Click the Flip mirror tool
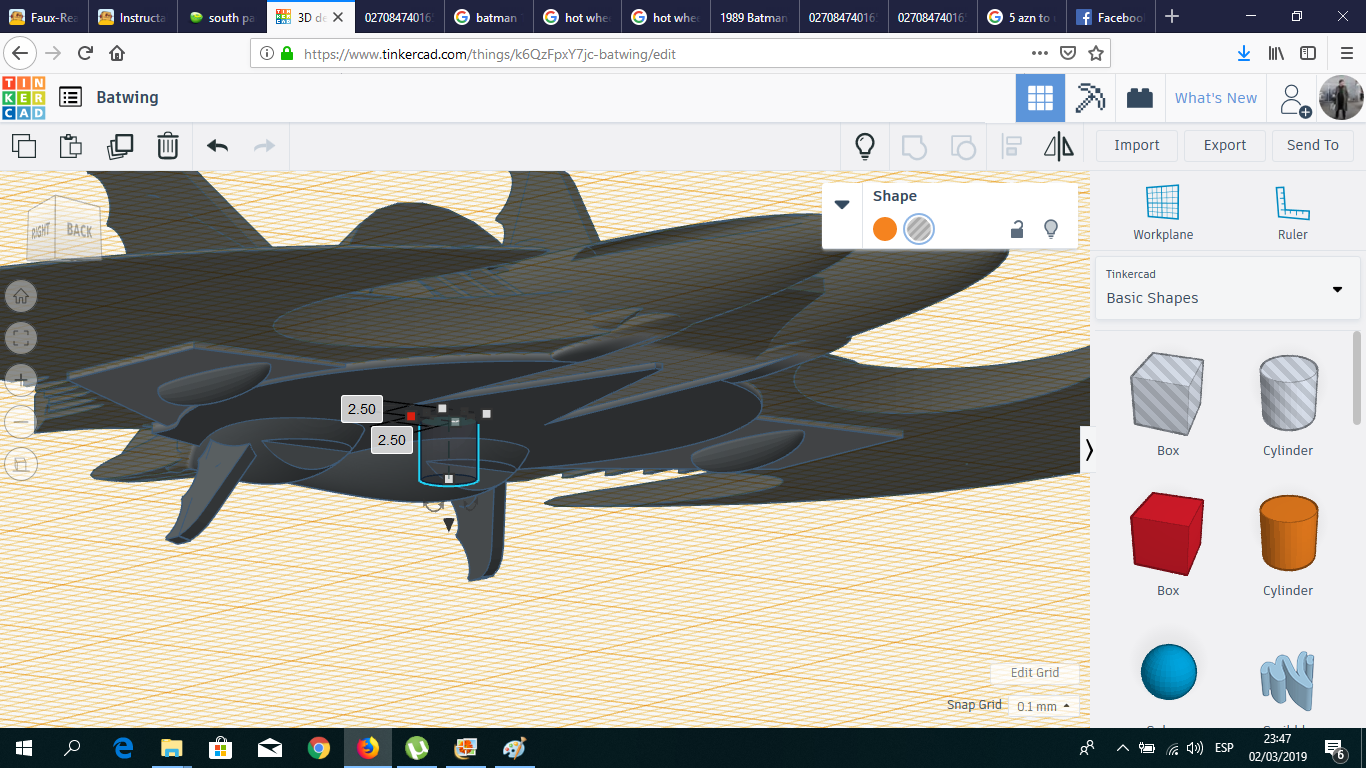Viewport: 1366px width, 768px height. 1059,146
